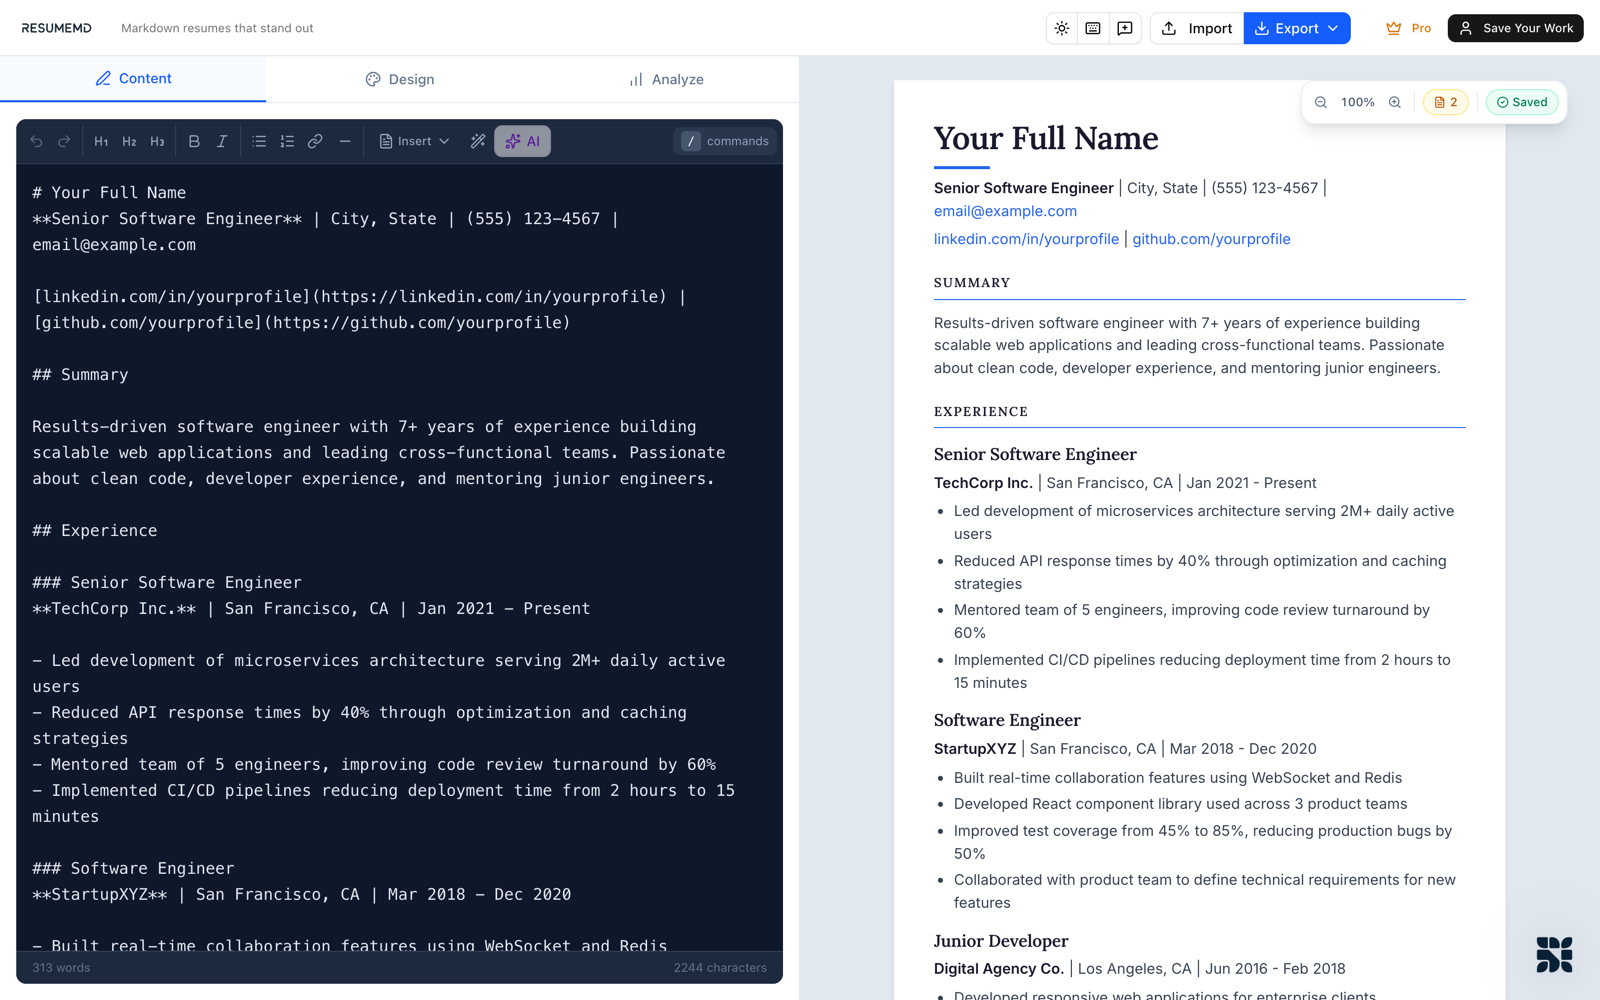Click 'Junior Developer' heading in preview
Viewport: 1600px width, 1000px height.
(1001, 941)
